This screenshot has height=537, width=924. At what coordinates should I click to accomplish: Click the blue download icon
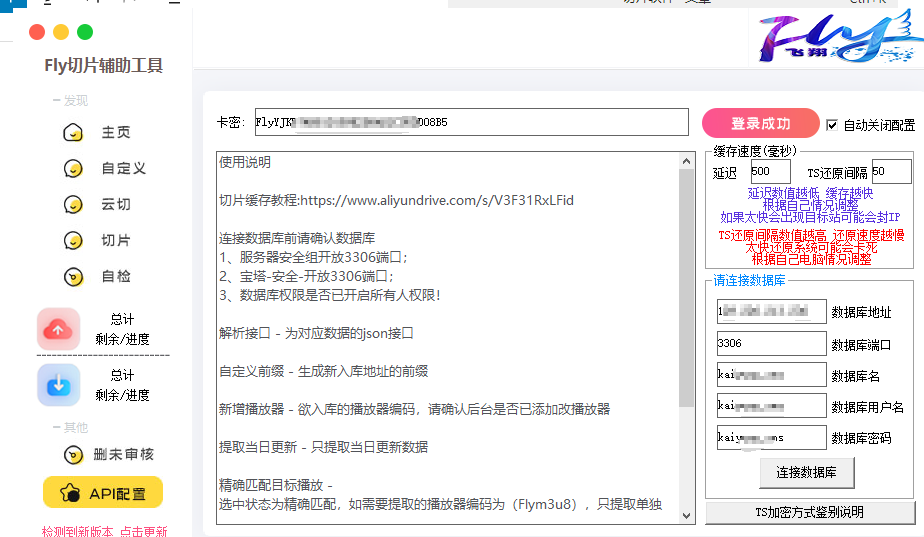58,385
